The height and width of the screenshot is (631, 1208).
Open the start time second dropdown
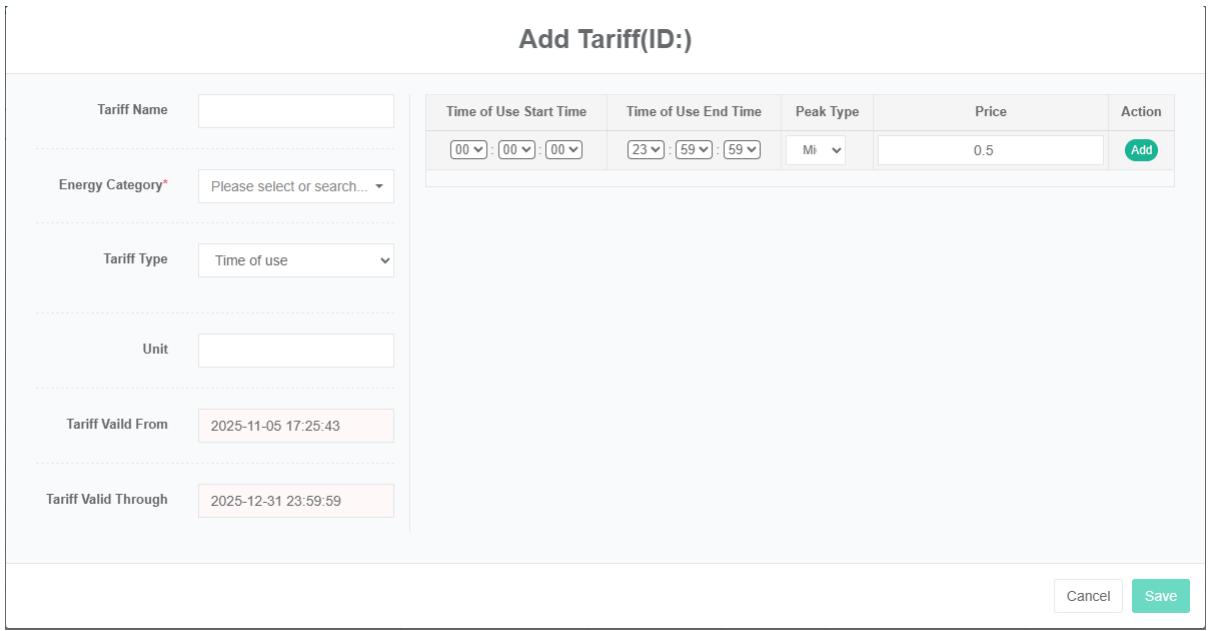click(562, 150)
